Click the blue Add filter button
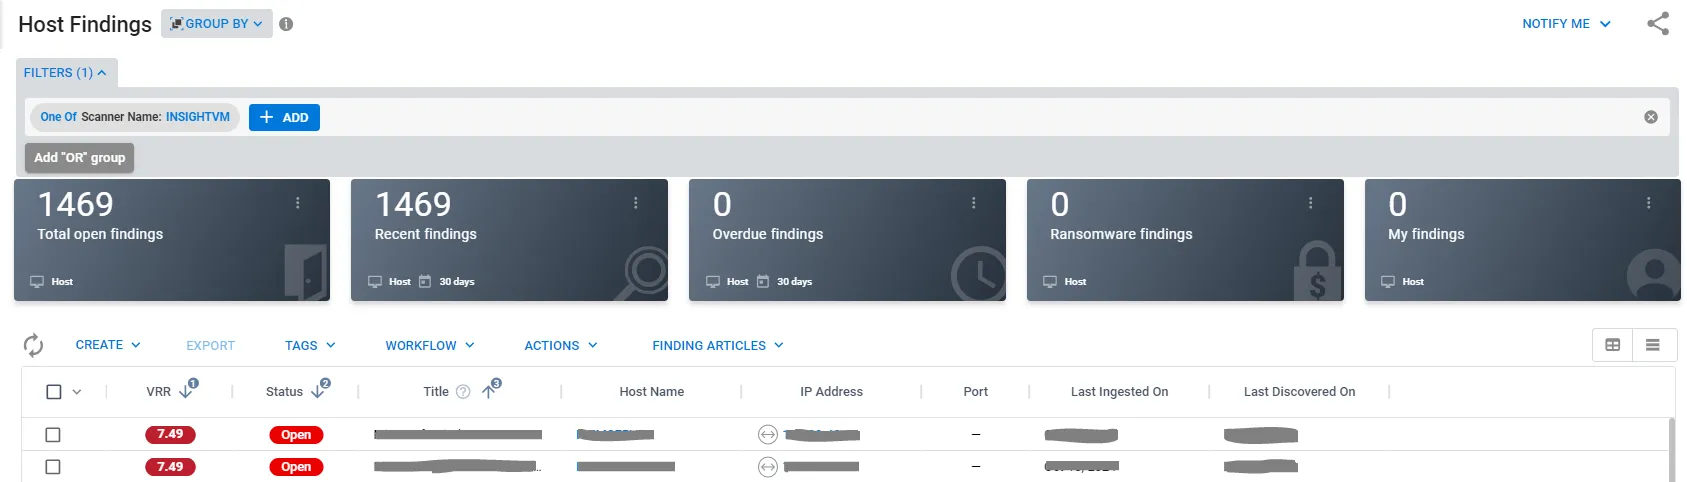The width and height of the screenshot is (1687, 482). pyautogui.click(x=284, y=118)
